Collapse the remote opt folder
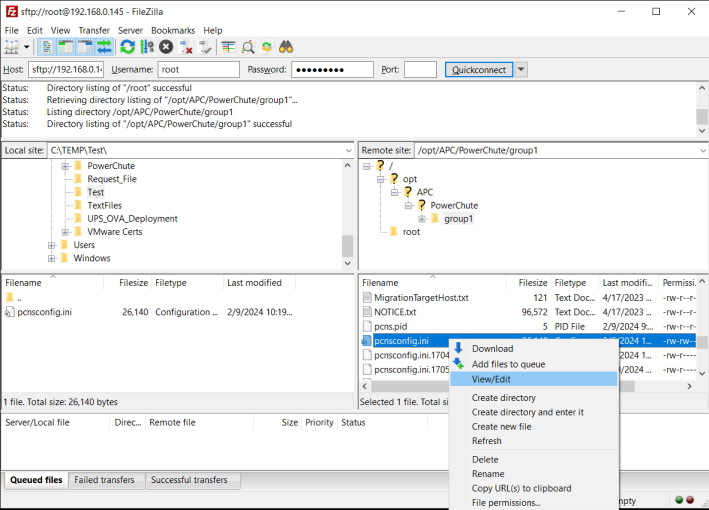Viewport: 709px width, 510px height. (381, 179)
